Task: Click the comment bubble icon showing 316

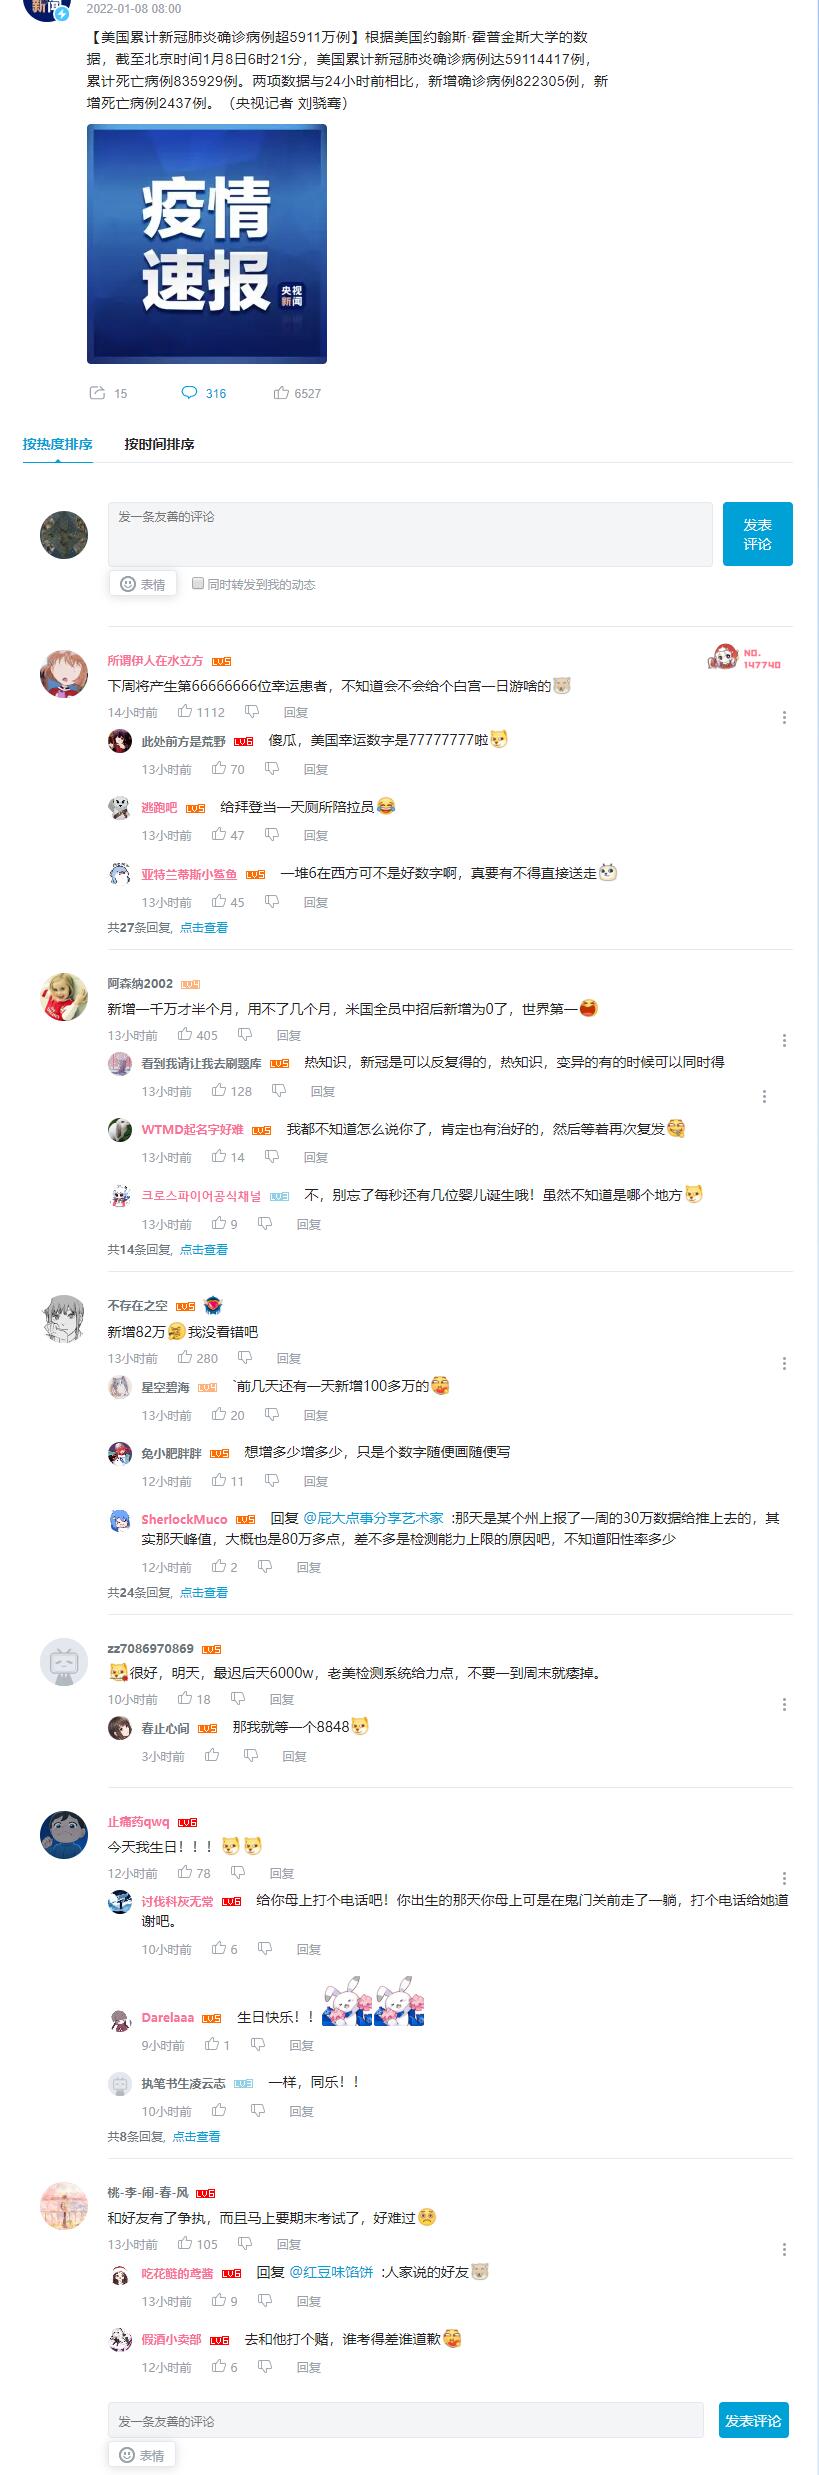Action: click(189, 393)
